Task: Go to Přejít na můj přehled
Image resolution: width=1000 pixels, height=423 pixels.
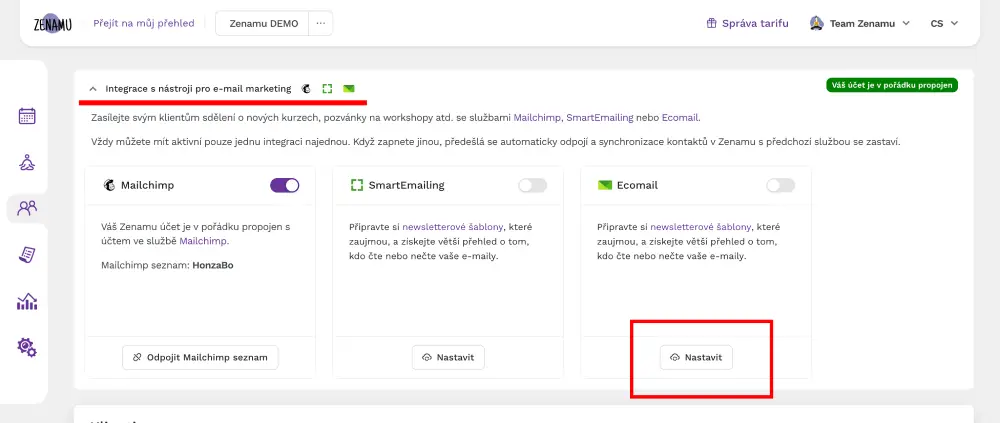Action: pos(143,24)
